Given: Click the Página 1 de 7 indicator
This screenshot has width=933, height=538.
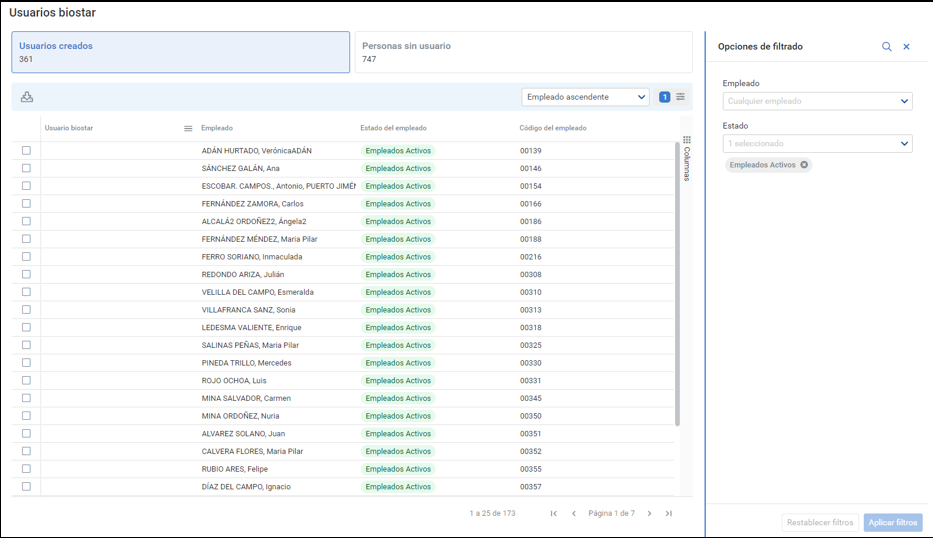Looking at the screenshot, I should [612, 513].
